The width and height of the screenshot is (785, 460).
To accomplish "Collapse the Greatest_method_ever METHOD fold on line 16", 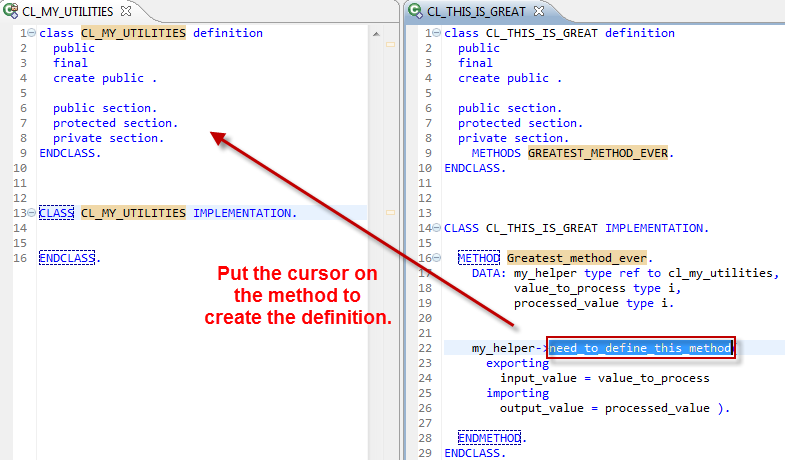I will coord(436,258).
